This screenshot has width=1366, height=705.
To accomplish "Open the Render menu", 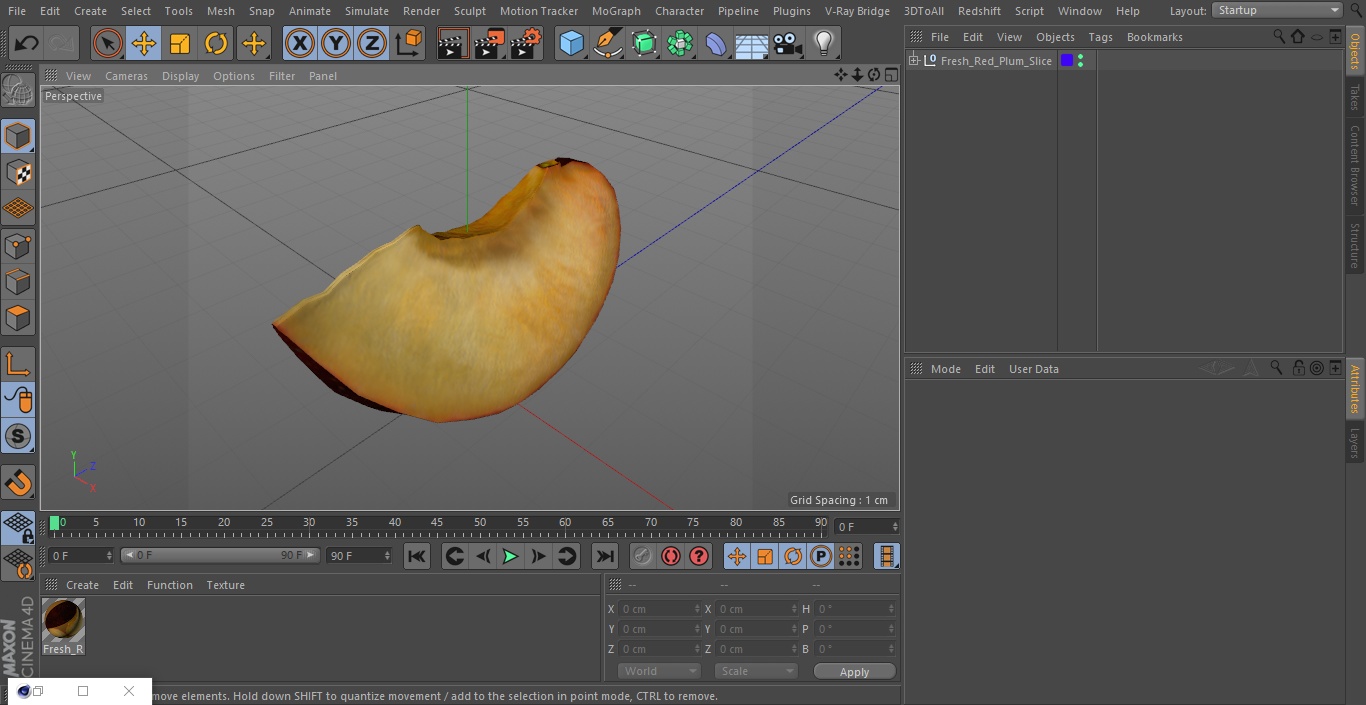I will (x=422, y=11).
